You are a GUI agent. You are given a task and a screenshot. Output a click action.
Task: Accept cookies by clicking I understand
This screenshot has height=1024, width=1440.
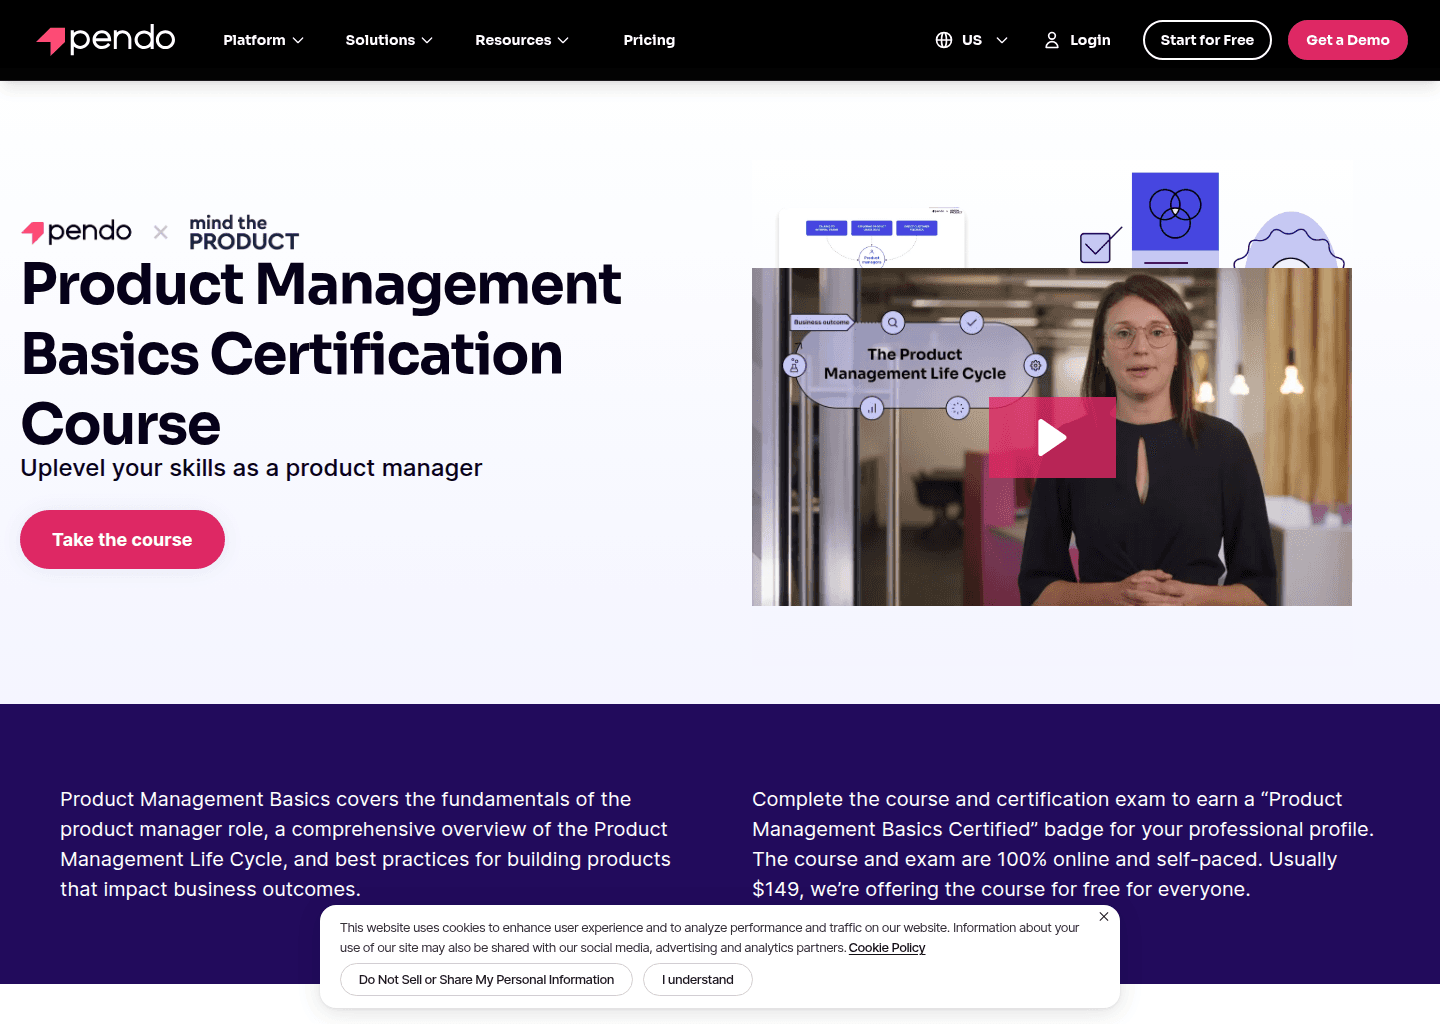pyautogui.click(x=697, y=979)
